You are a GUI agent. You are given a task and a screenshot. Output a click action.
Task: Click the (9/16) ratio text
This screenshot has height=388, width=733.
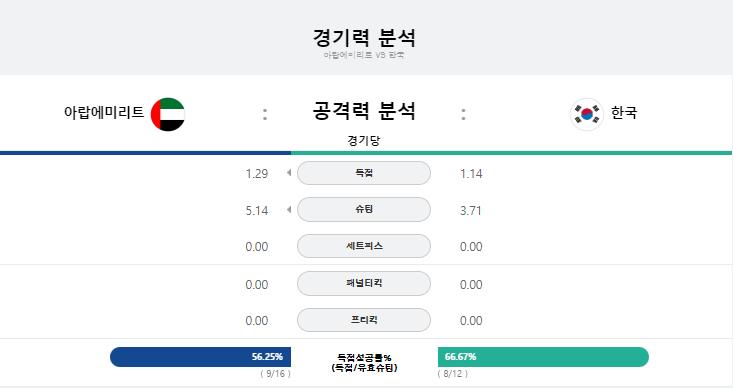275,374
